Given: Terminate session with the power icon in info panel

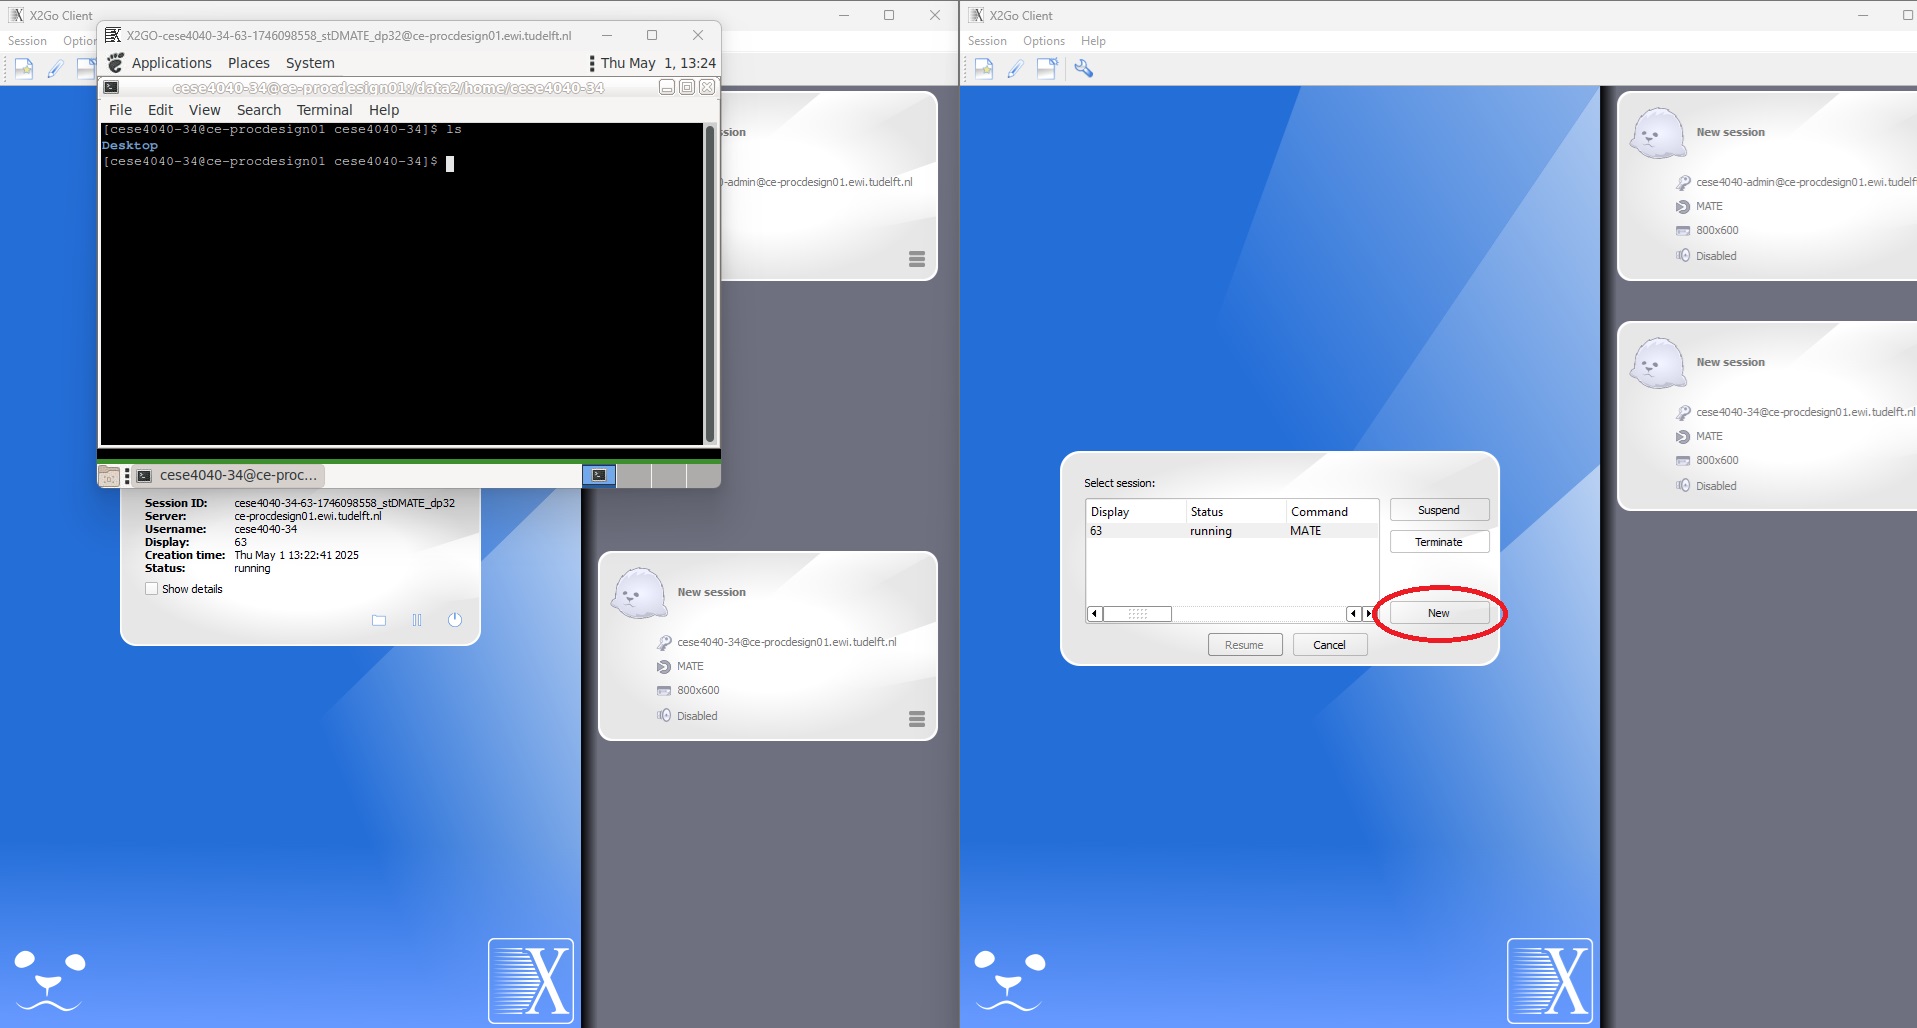Looking at the screenshot, I should point(455,620).
